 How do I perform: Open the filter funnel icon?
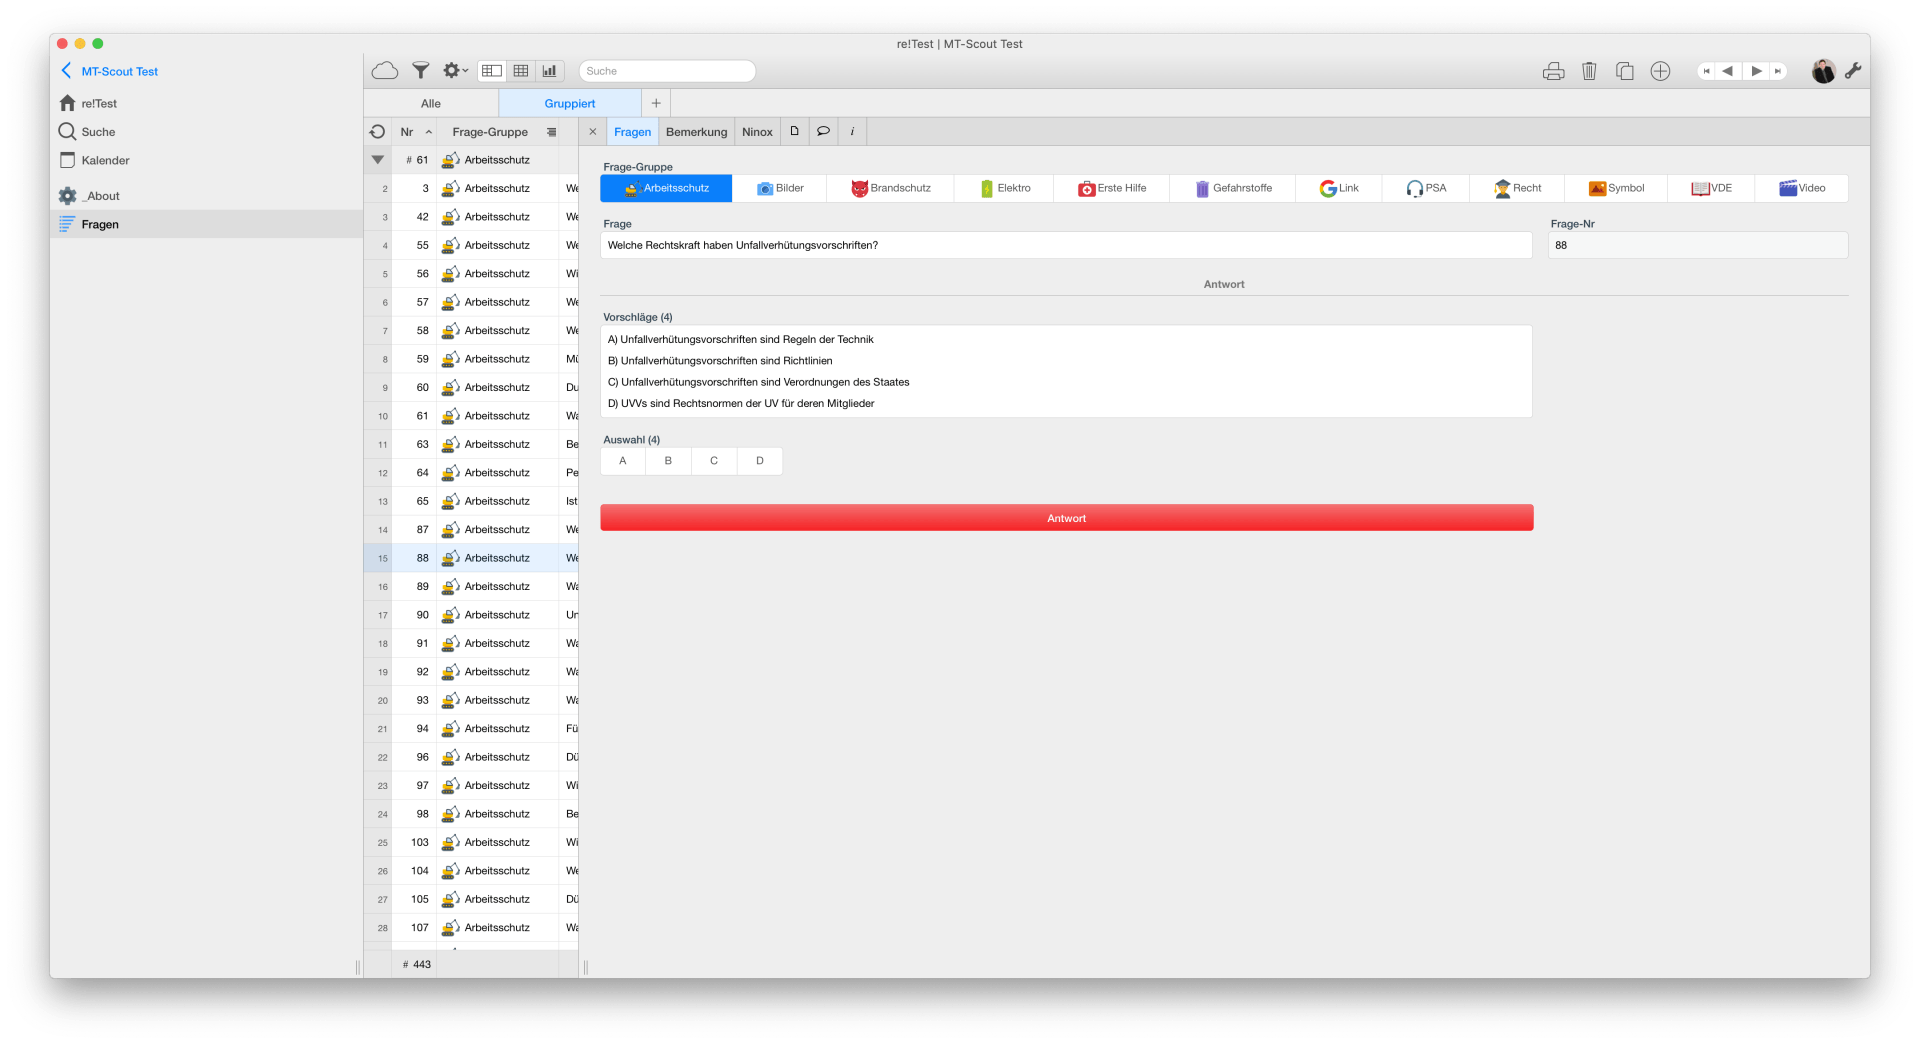tap(421, 71)
